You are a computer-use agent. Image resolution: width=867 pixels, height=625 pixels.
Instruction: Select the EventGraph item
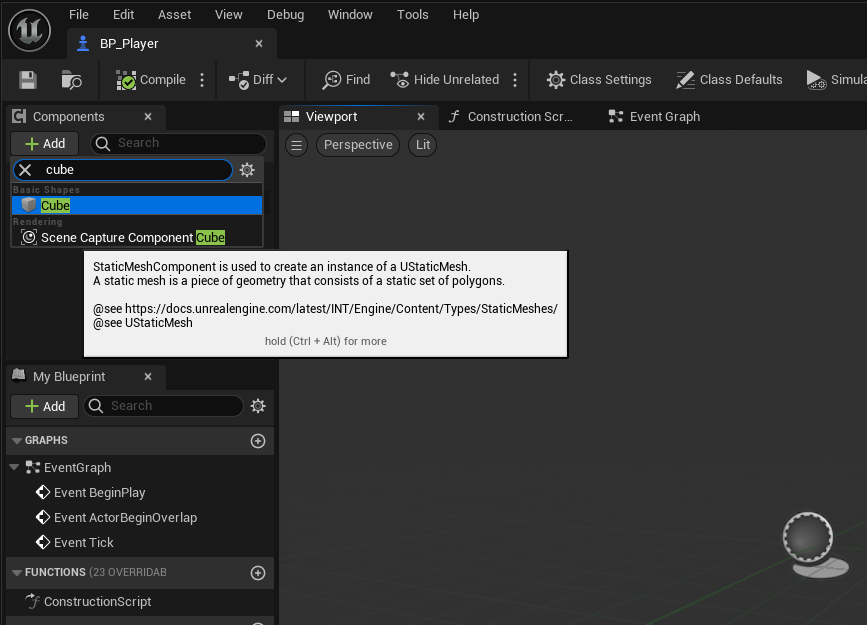(x=77, y=467)
